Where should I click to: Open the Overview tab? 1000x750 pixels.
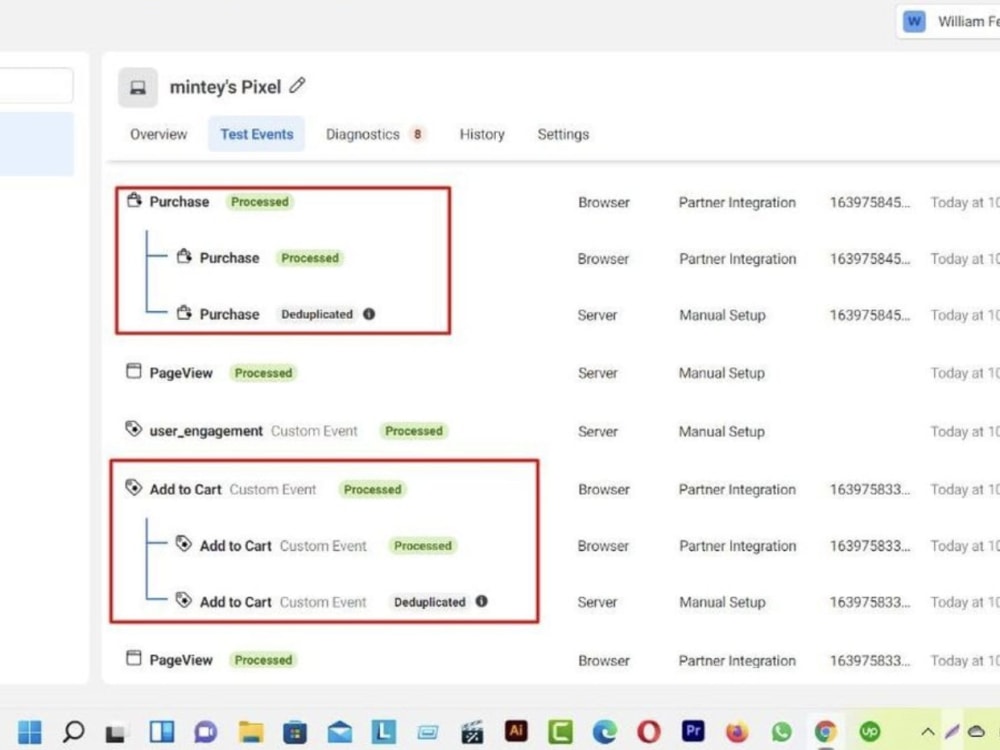(157, 134)
